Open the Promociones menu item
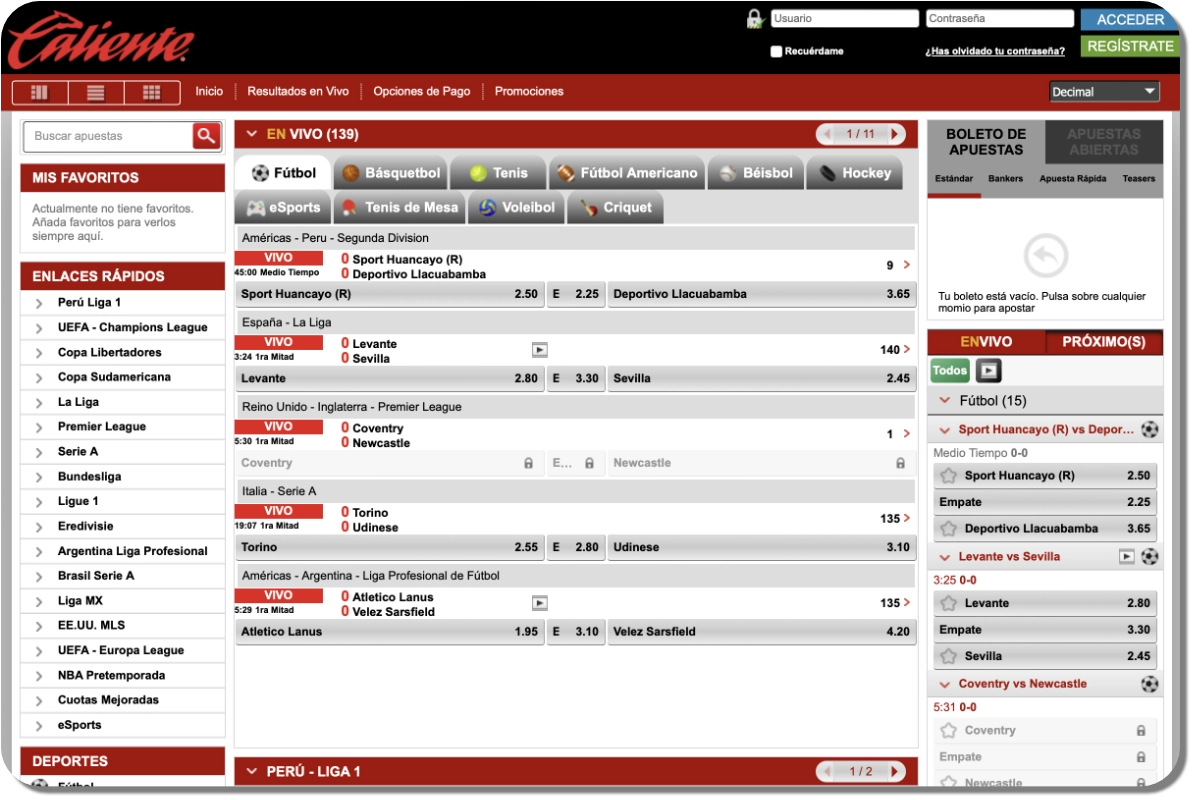Viewport: 1200px width, 800px height. (x=529, y=91)
